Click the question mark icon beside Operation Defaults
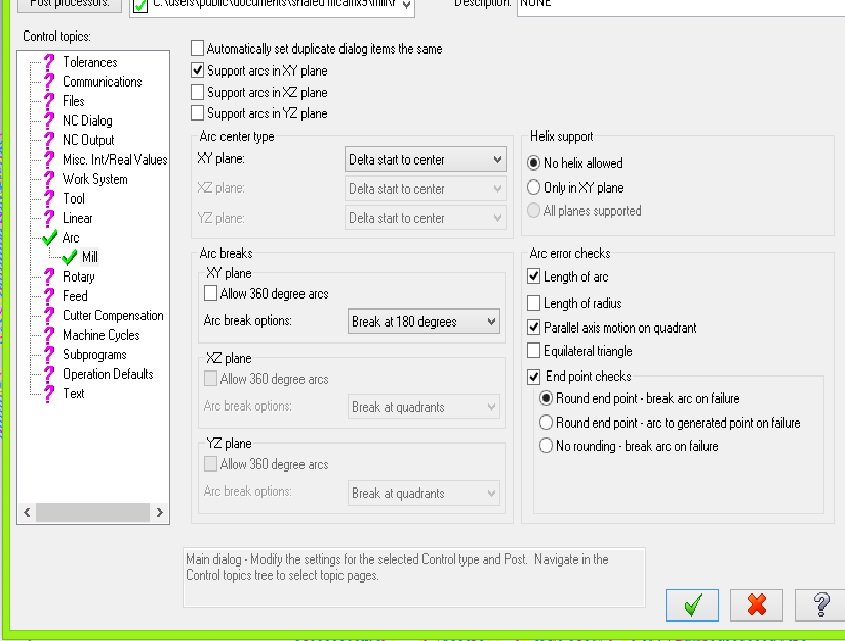Viewport: 845px width, 641px height. click(49, 374)
